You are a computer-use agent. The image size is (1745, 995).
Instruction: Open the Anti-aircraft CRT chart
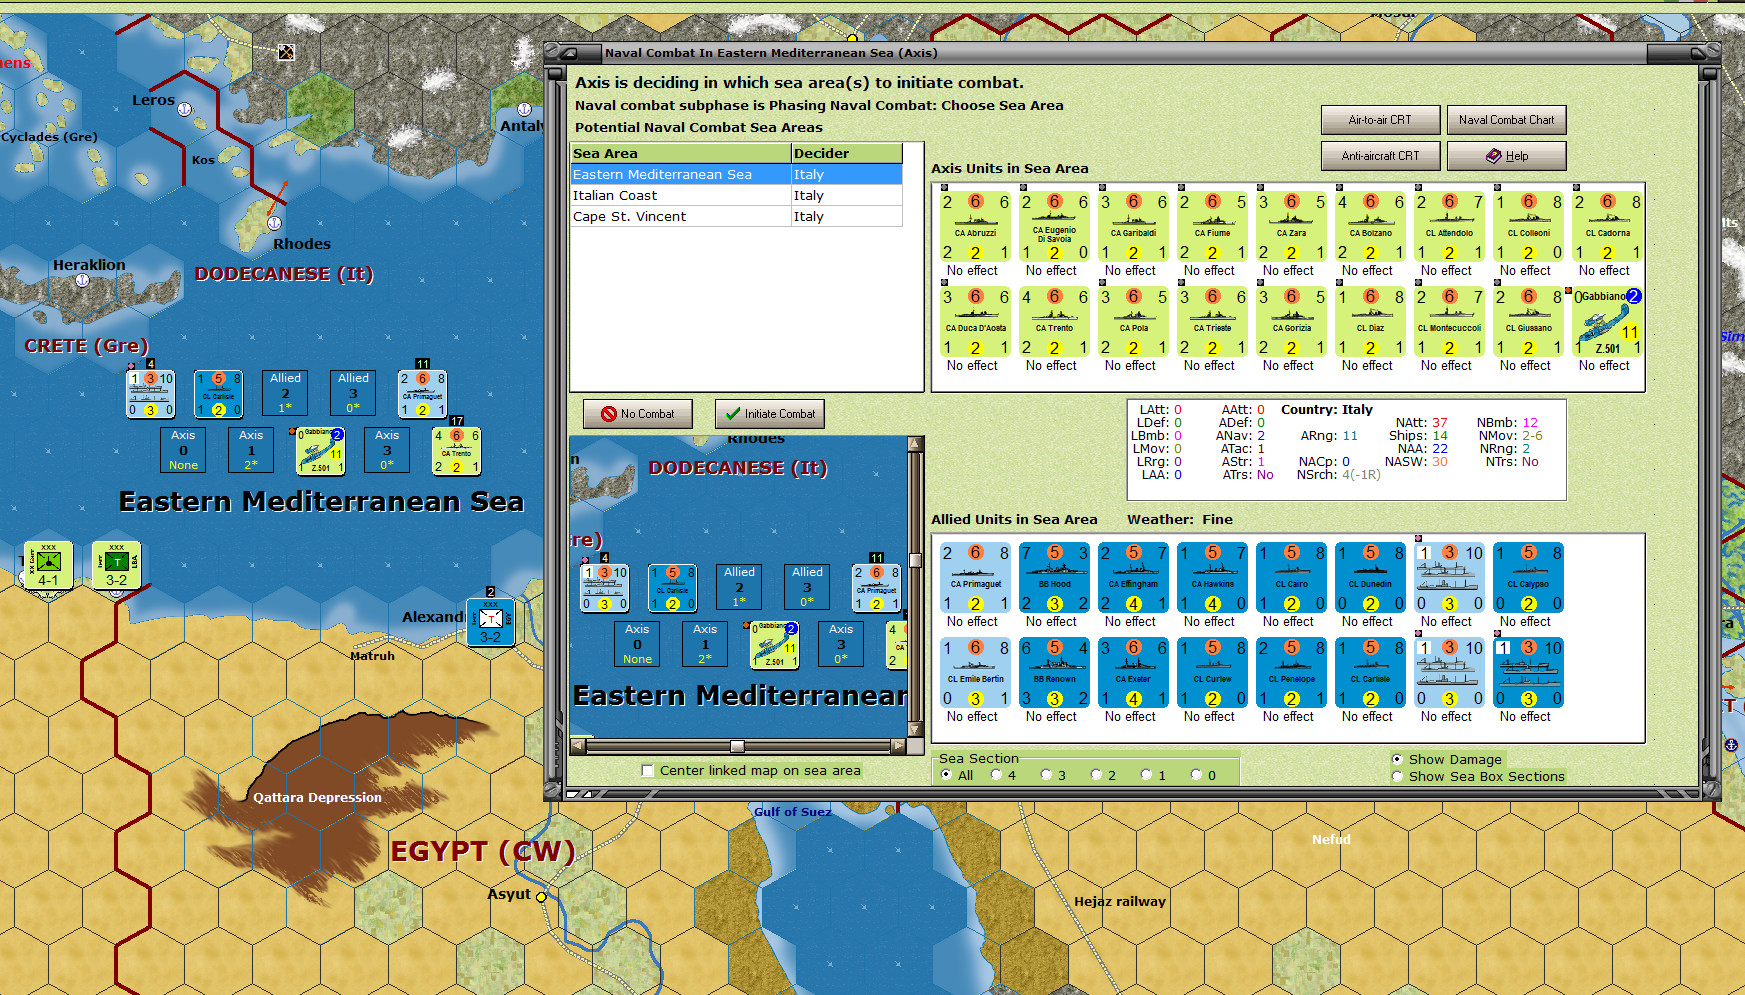[1380, 156]
